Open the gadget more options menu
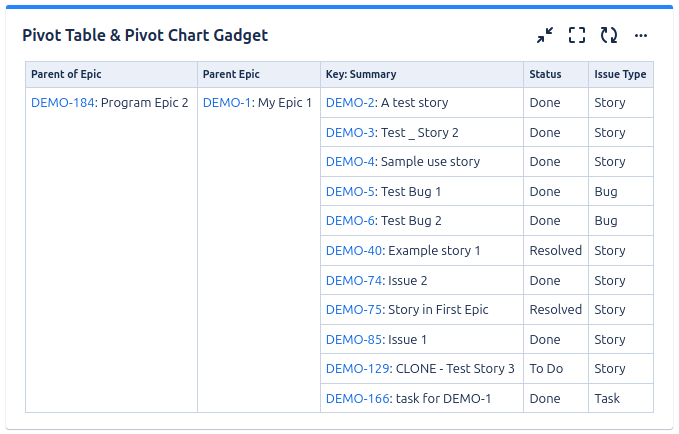The height and width of the screenshot is (434, 679). [x=641, y=36]
